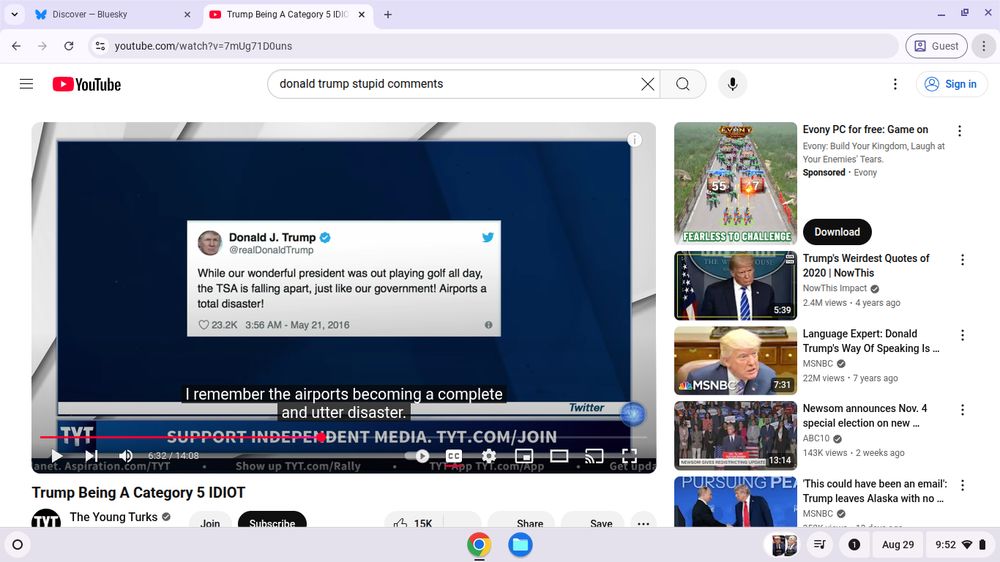Open notification indicator in shelf

(854, 545)
